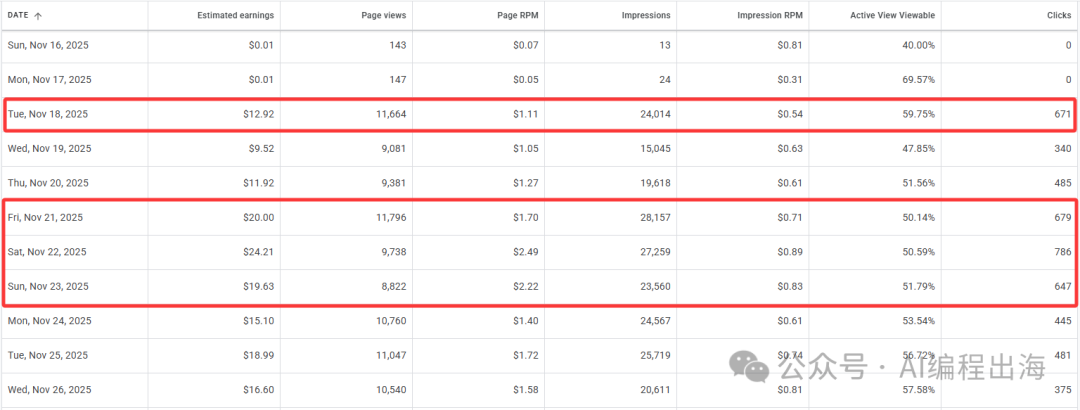The height and width of the screenshot is (410, 1080).
Task: Click the 445 clicks value
Action: (x=1062, y=321)
